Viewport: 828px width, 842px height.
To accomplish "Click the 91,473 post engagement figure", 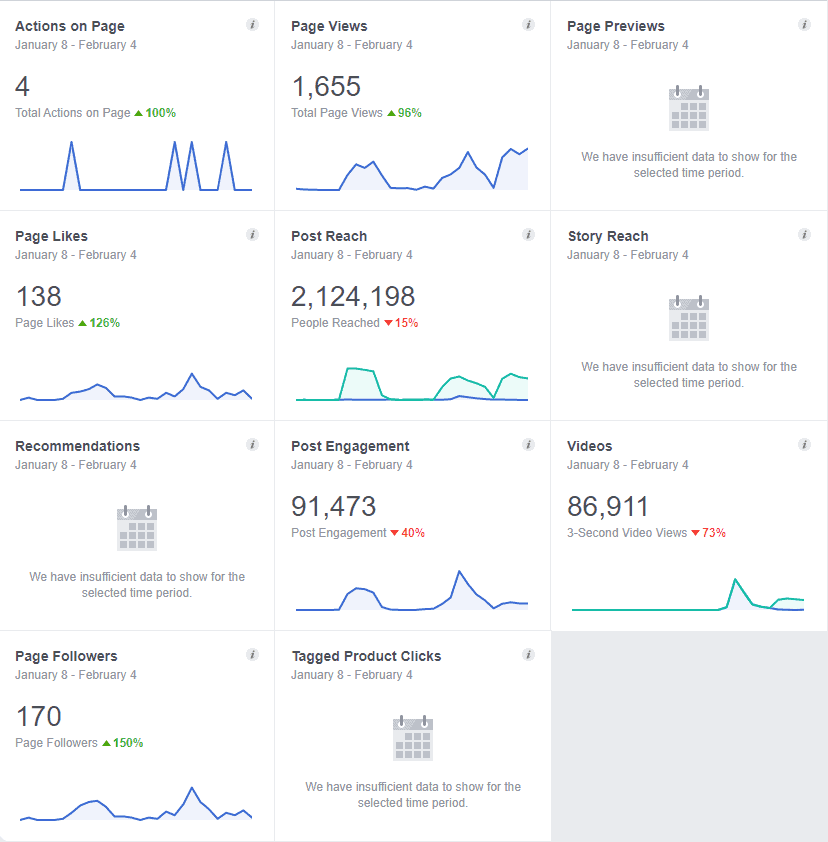I will coord(333,506).
